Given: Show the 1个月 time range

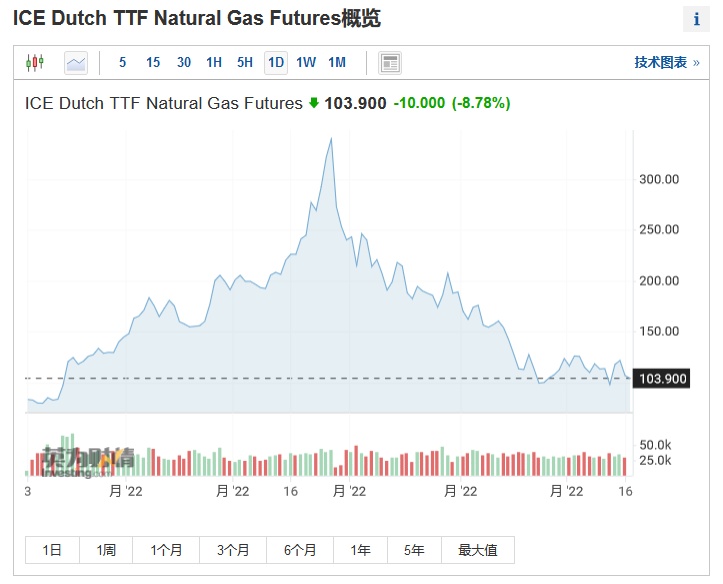Looking at the screenshot, I should coord(167,550).
